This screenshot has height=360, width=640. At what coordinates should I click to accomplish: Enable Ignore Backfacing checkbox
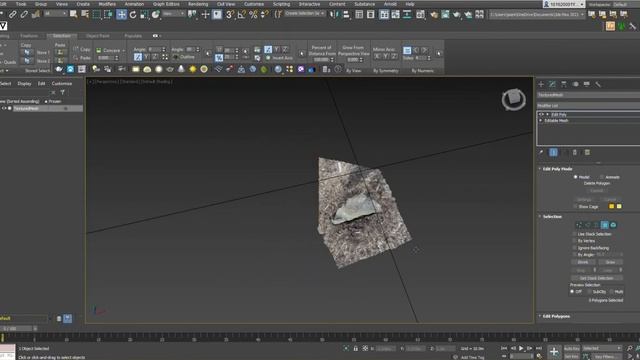(x=575, y=248)
